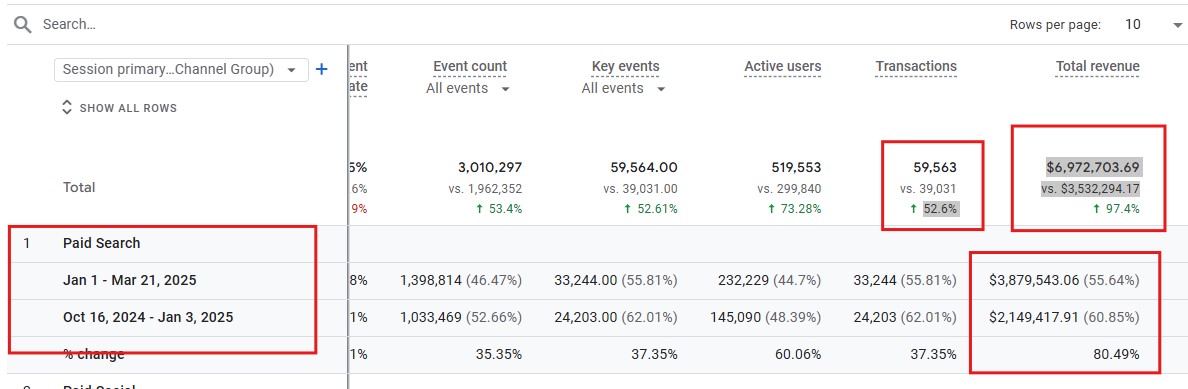The height and width of the screenshot is (389, 1188).
Task: Click the 35.35% event count change cell
Action: pyautogui.click(x=499, y=354)
